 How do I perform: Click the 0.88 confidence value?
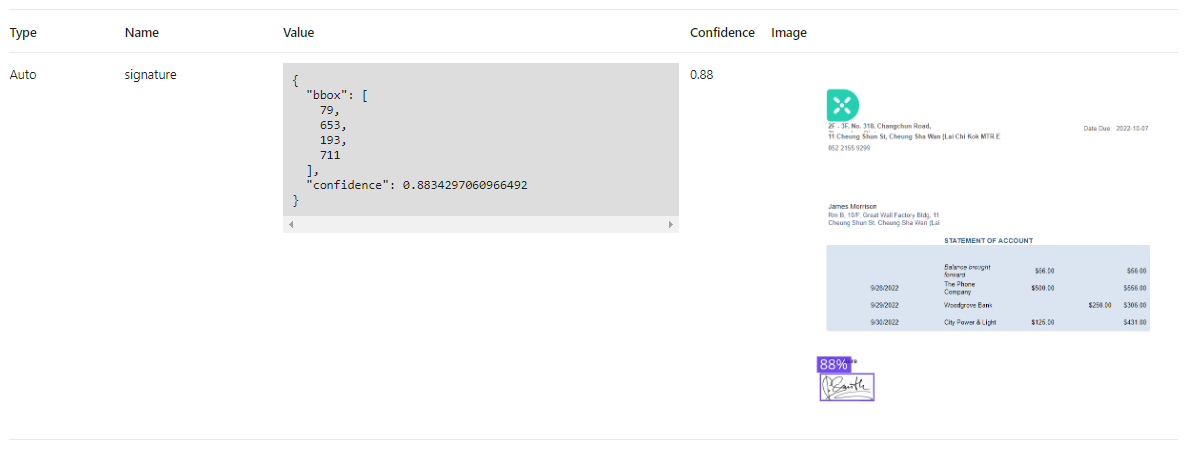click(x=702, y=74)
